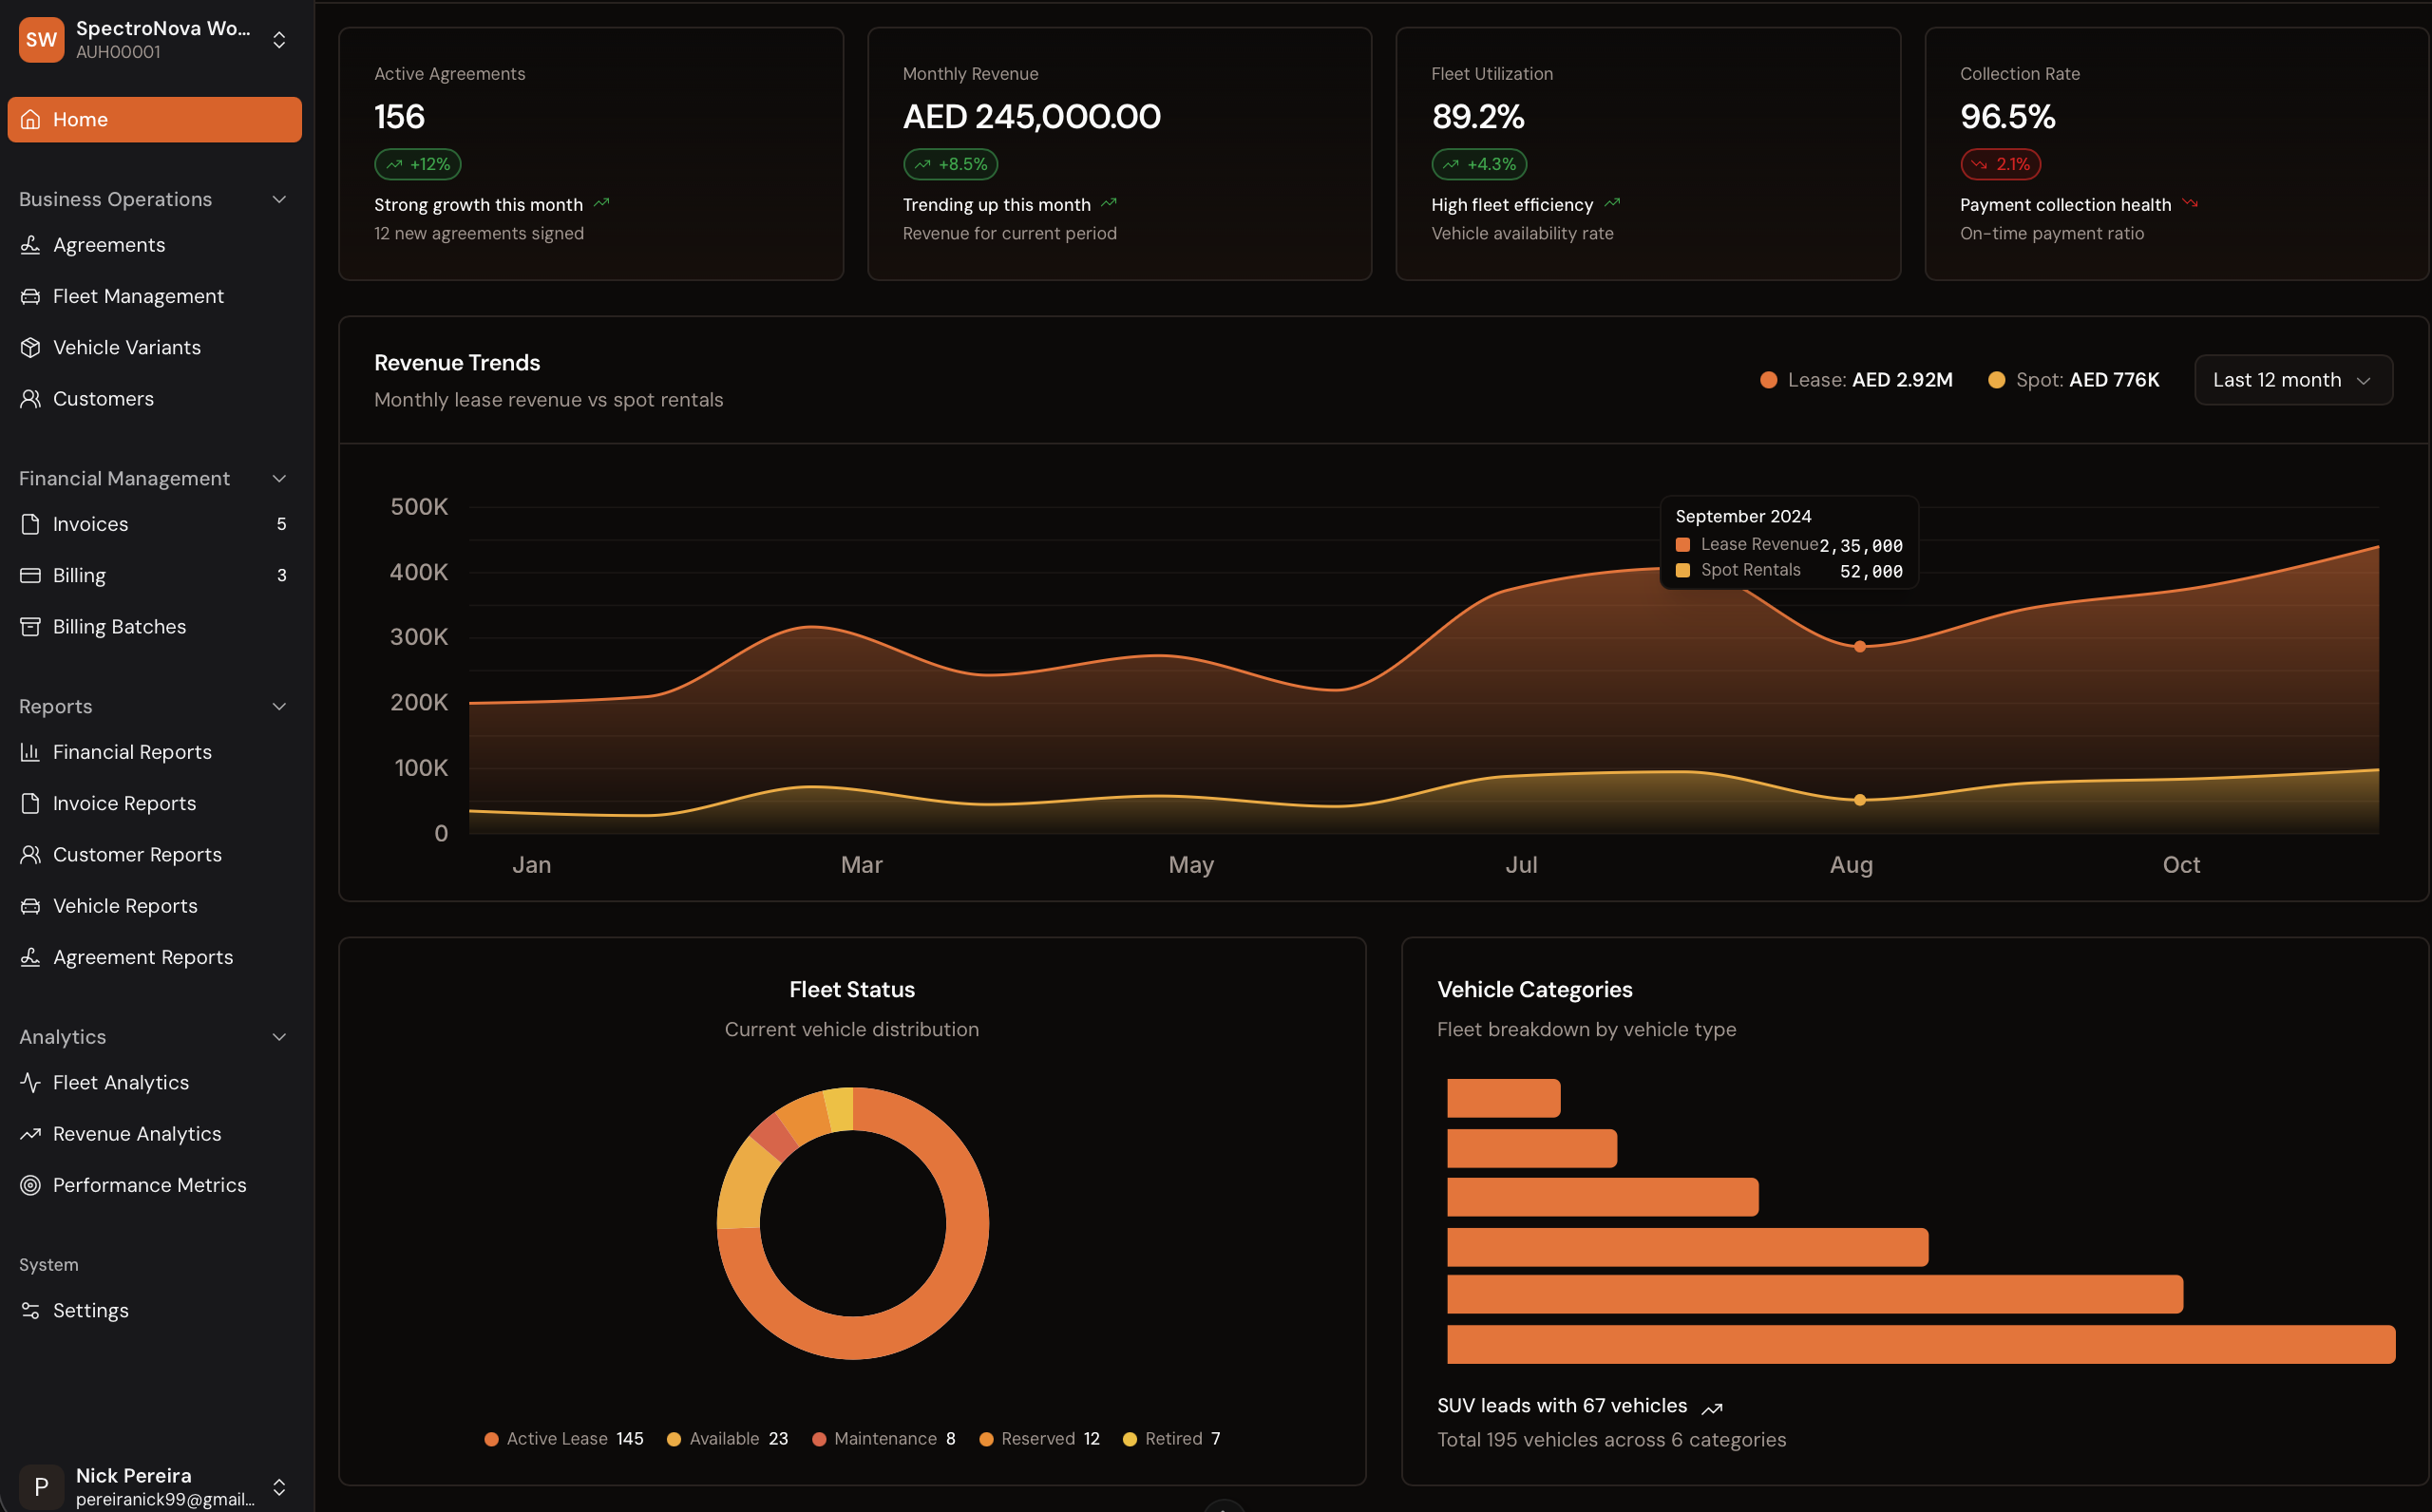Open the Fleet Management section
This screenshot has width=2432, height=1512.
pyautogui.click(x=137, y=295)
